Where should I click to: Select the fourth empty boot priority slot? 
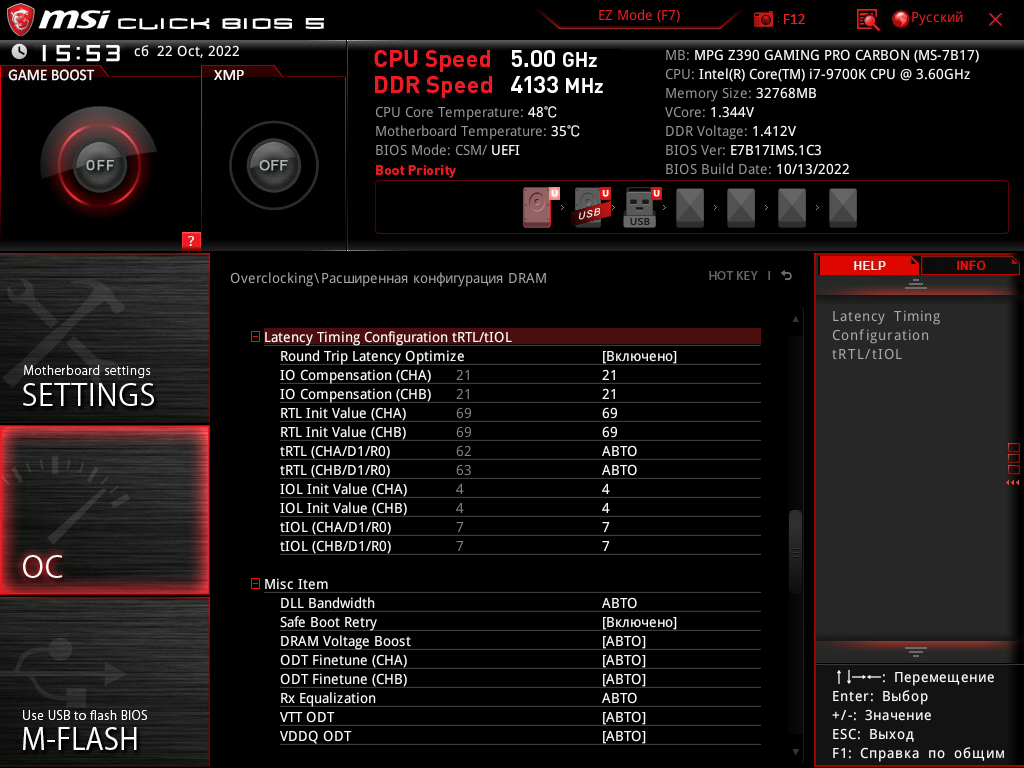point(690,208)
